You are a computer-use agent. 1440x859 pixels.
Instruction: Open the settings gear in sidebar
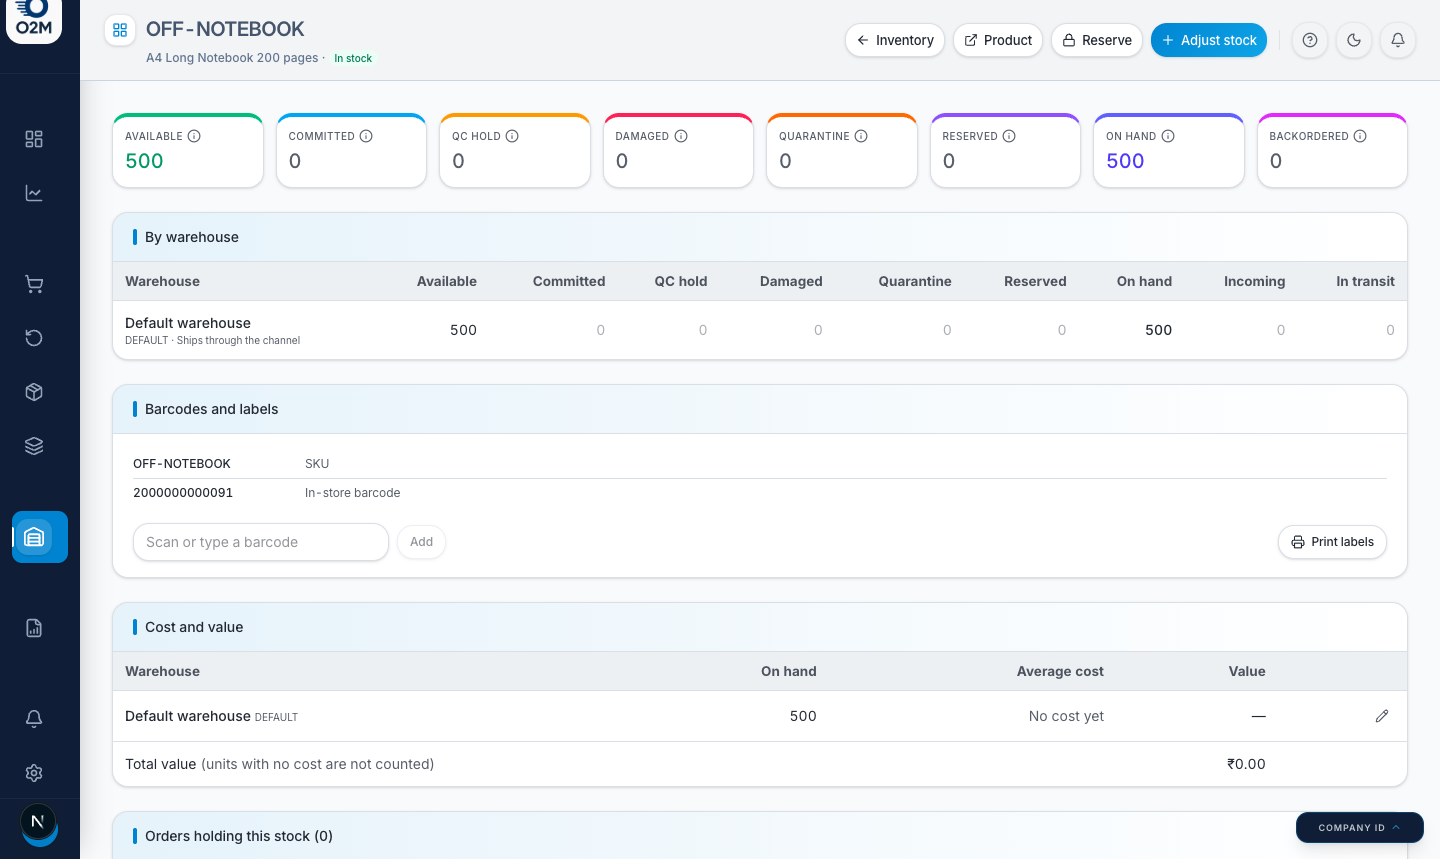click(34, 773)
